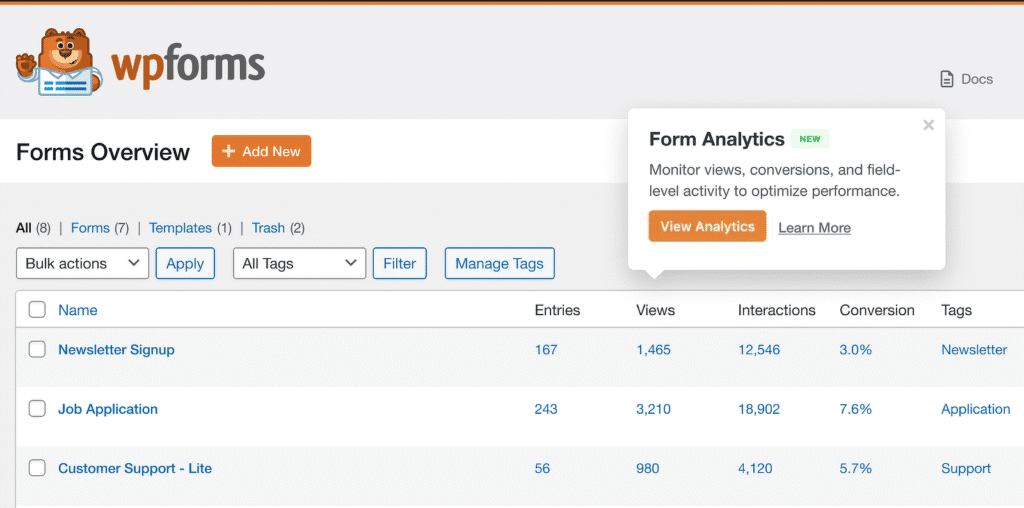
Task: Click the WPForms bear mascot logo
Action: tap(59, 62)
